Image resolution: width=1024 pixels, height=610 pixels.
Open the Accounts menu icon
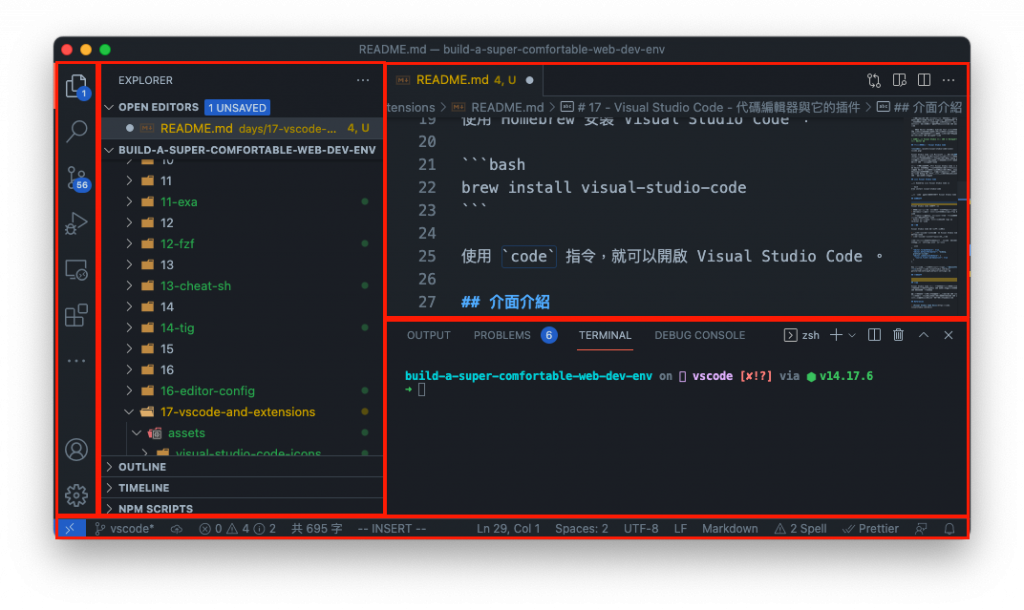coord(76,449)
